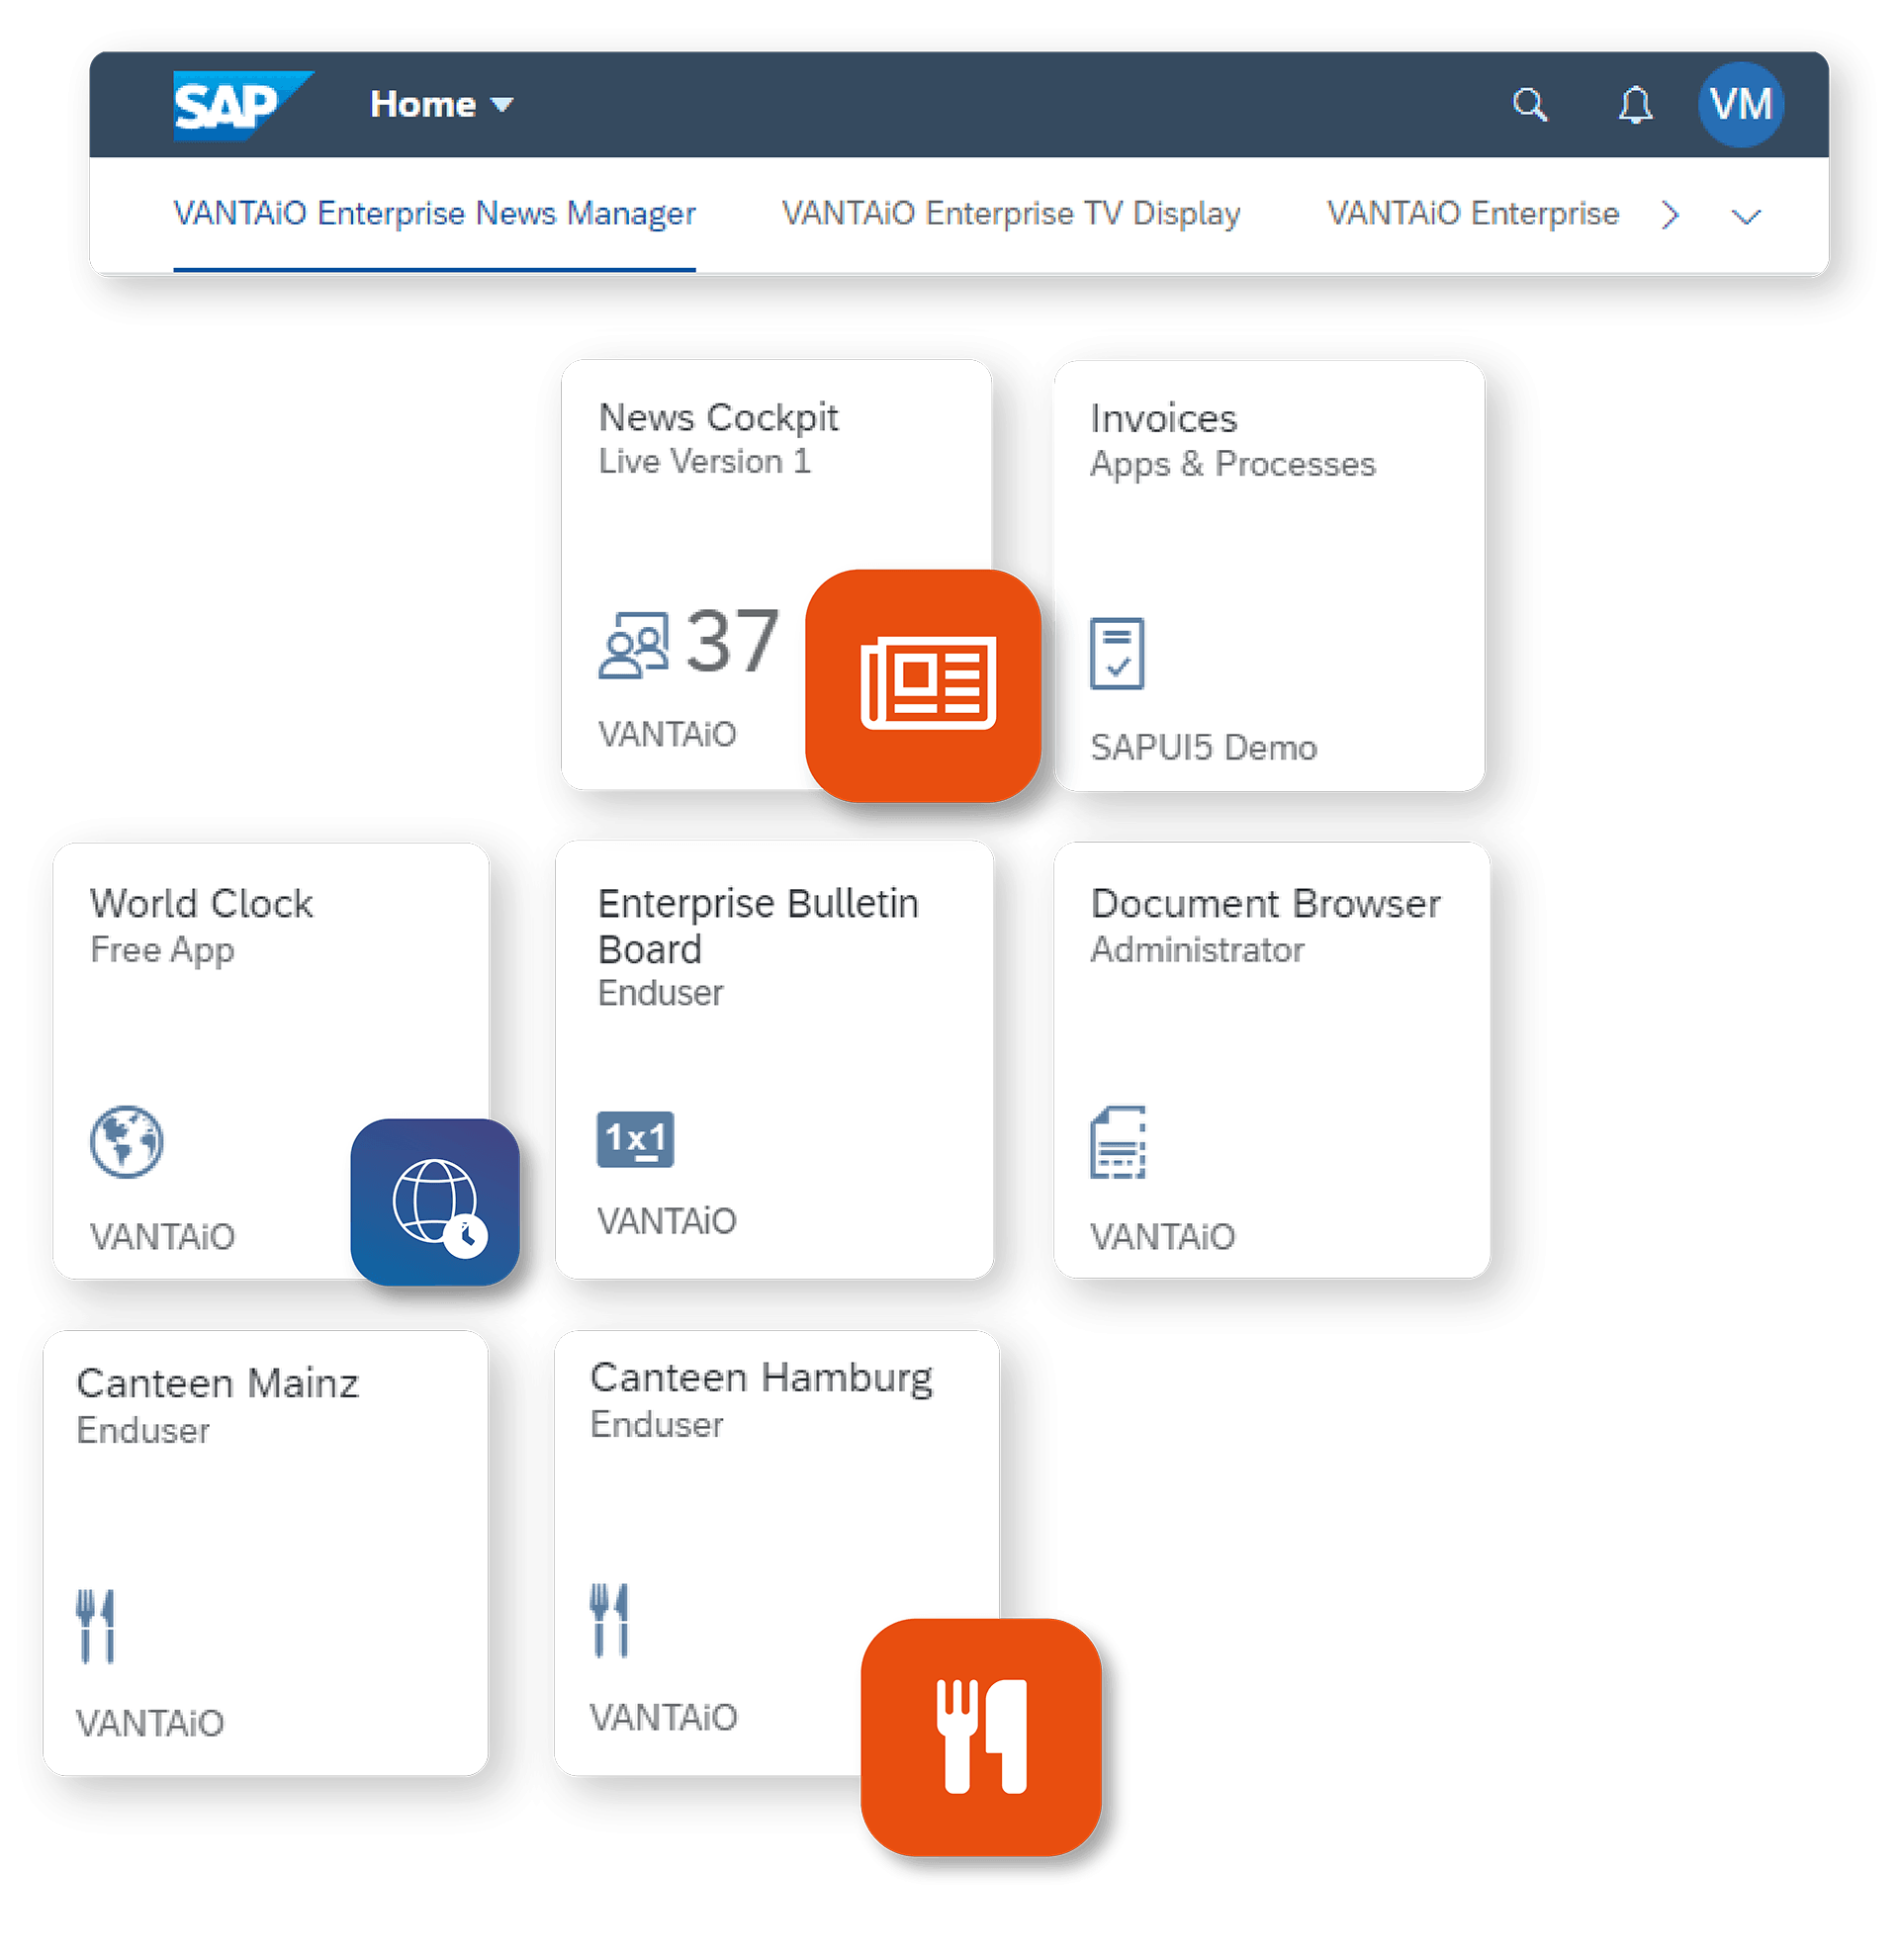
Task: Select the VANTAiO Enterprise News Manager tab
Action: pyautogui.click(x=434, y=213)
